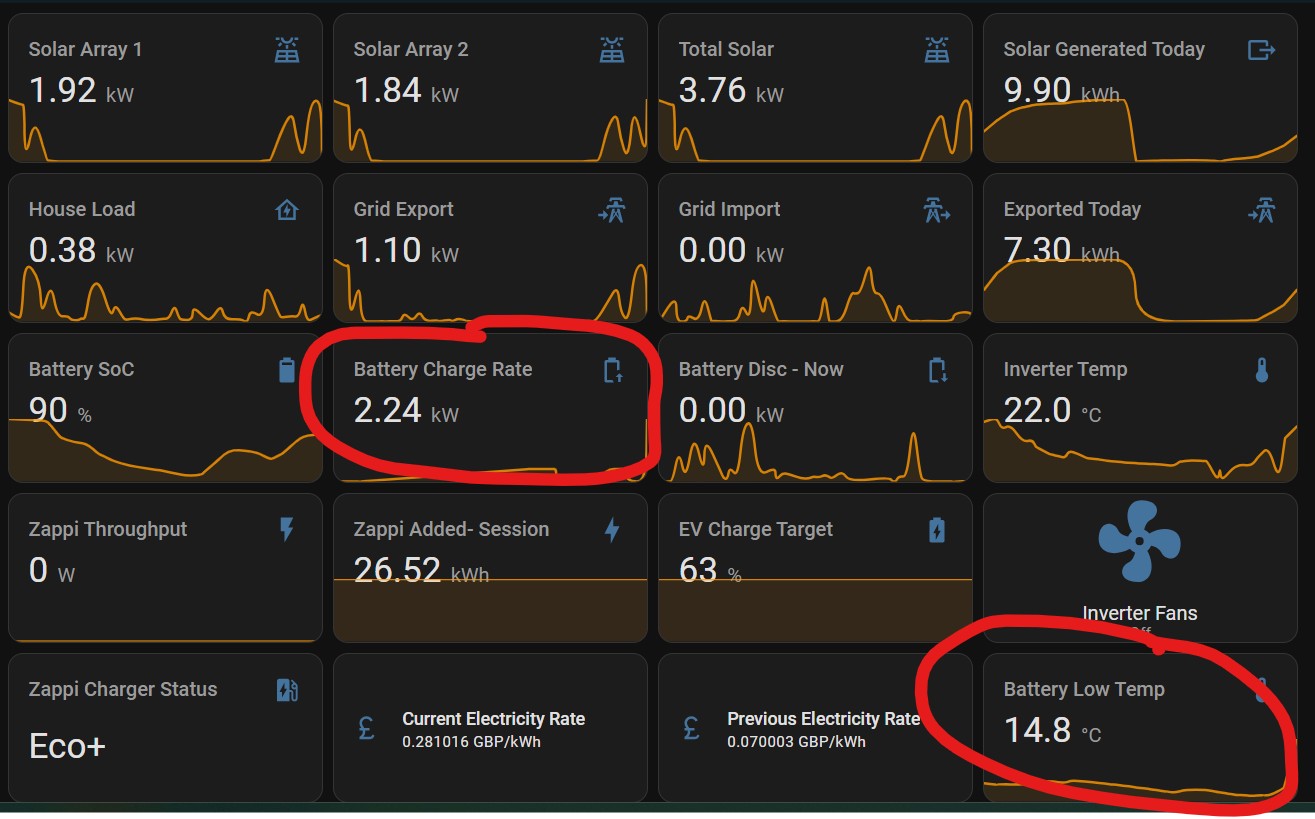
Task: Open the Zappi Added- Session card title
Action: [451, 529]
